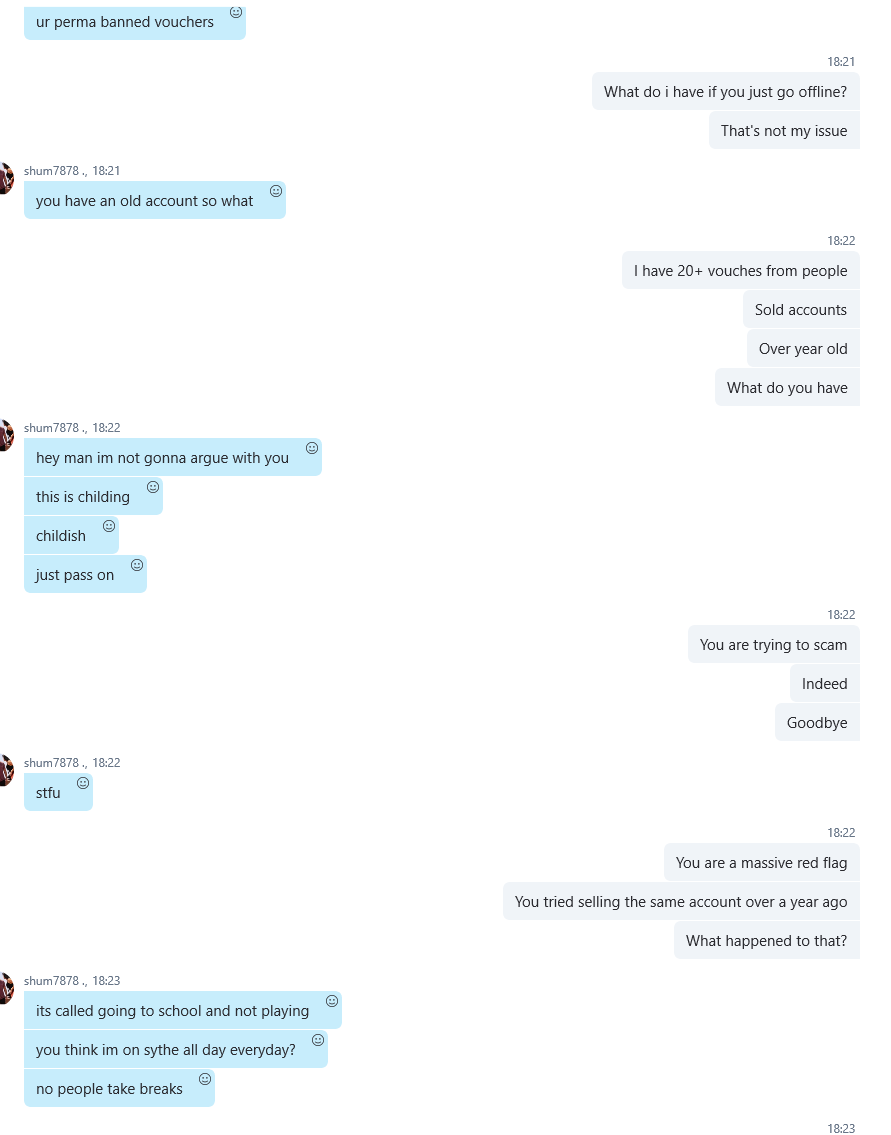
Task: Select 'That's not my issue' message
Action: [x=784, y=130]
